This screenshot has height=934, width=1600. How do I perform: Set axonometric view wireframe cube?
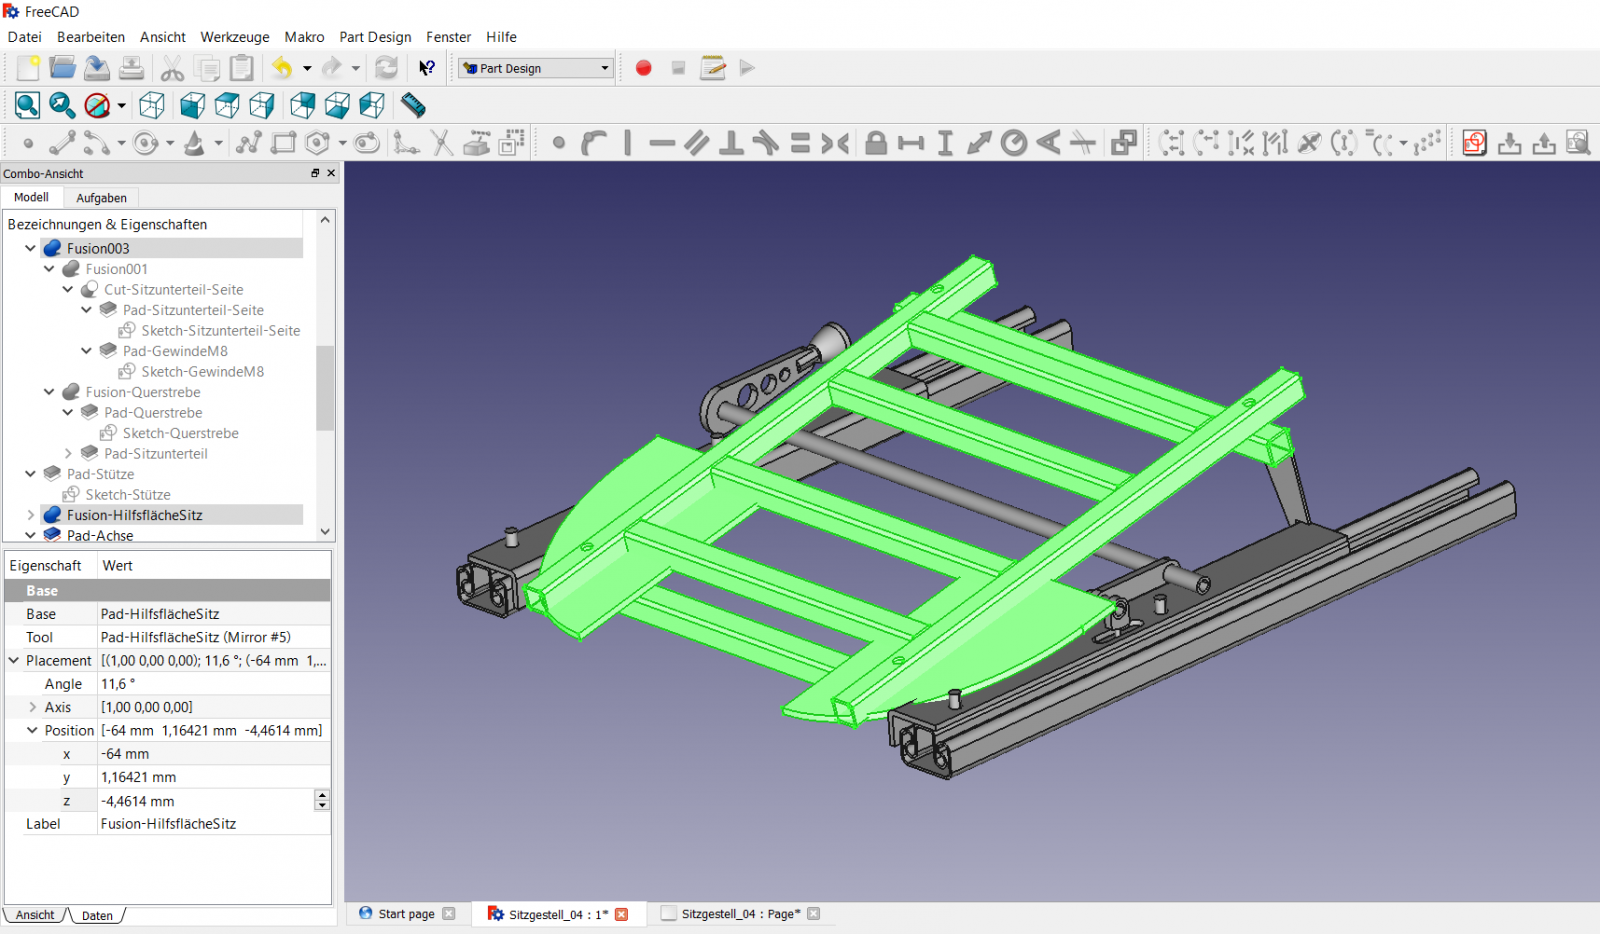[x=152, y=105]
